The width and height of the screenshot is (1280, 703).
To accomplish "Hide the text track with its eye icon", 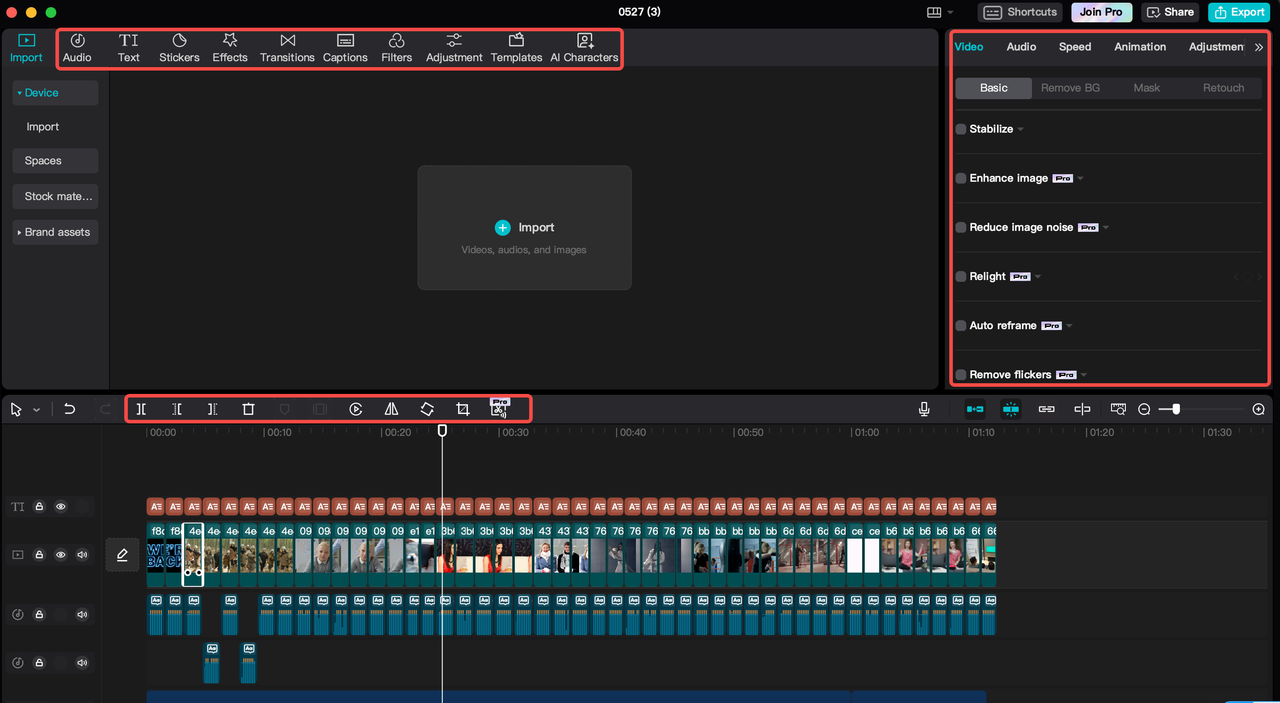I will 61,507.
